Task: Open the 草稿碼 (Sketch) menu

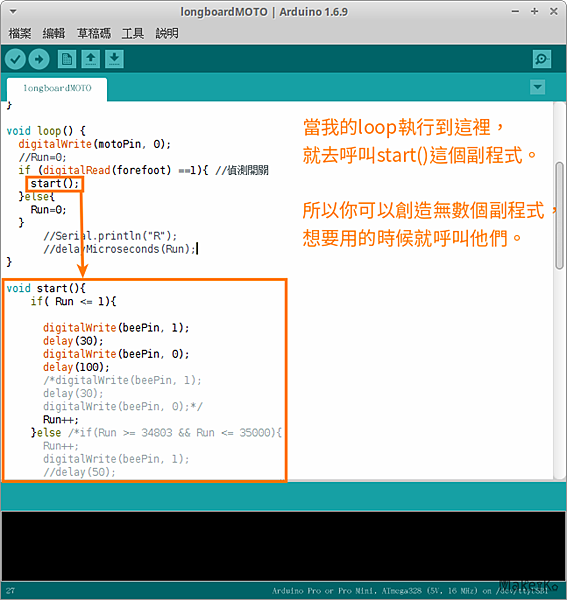Action: 93,34
